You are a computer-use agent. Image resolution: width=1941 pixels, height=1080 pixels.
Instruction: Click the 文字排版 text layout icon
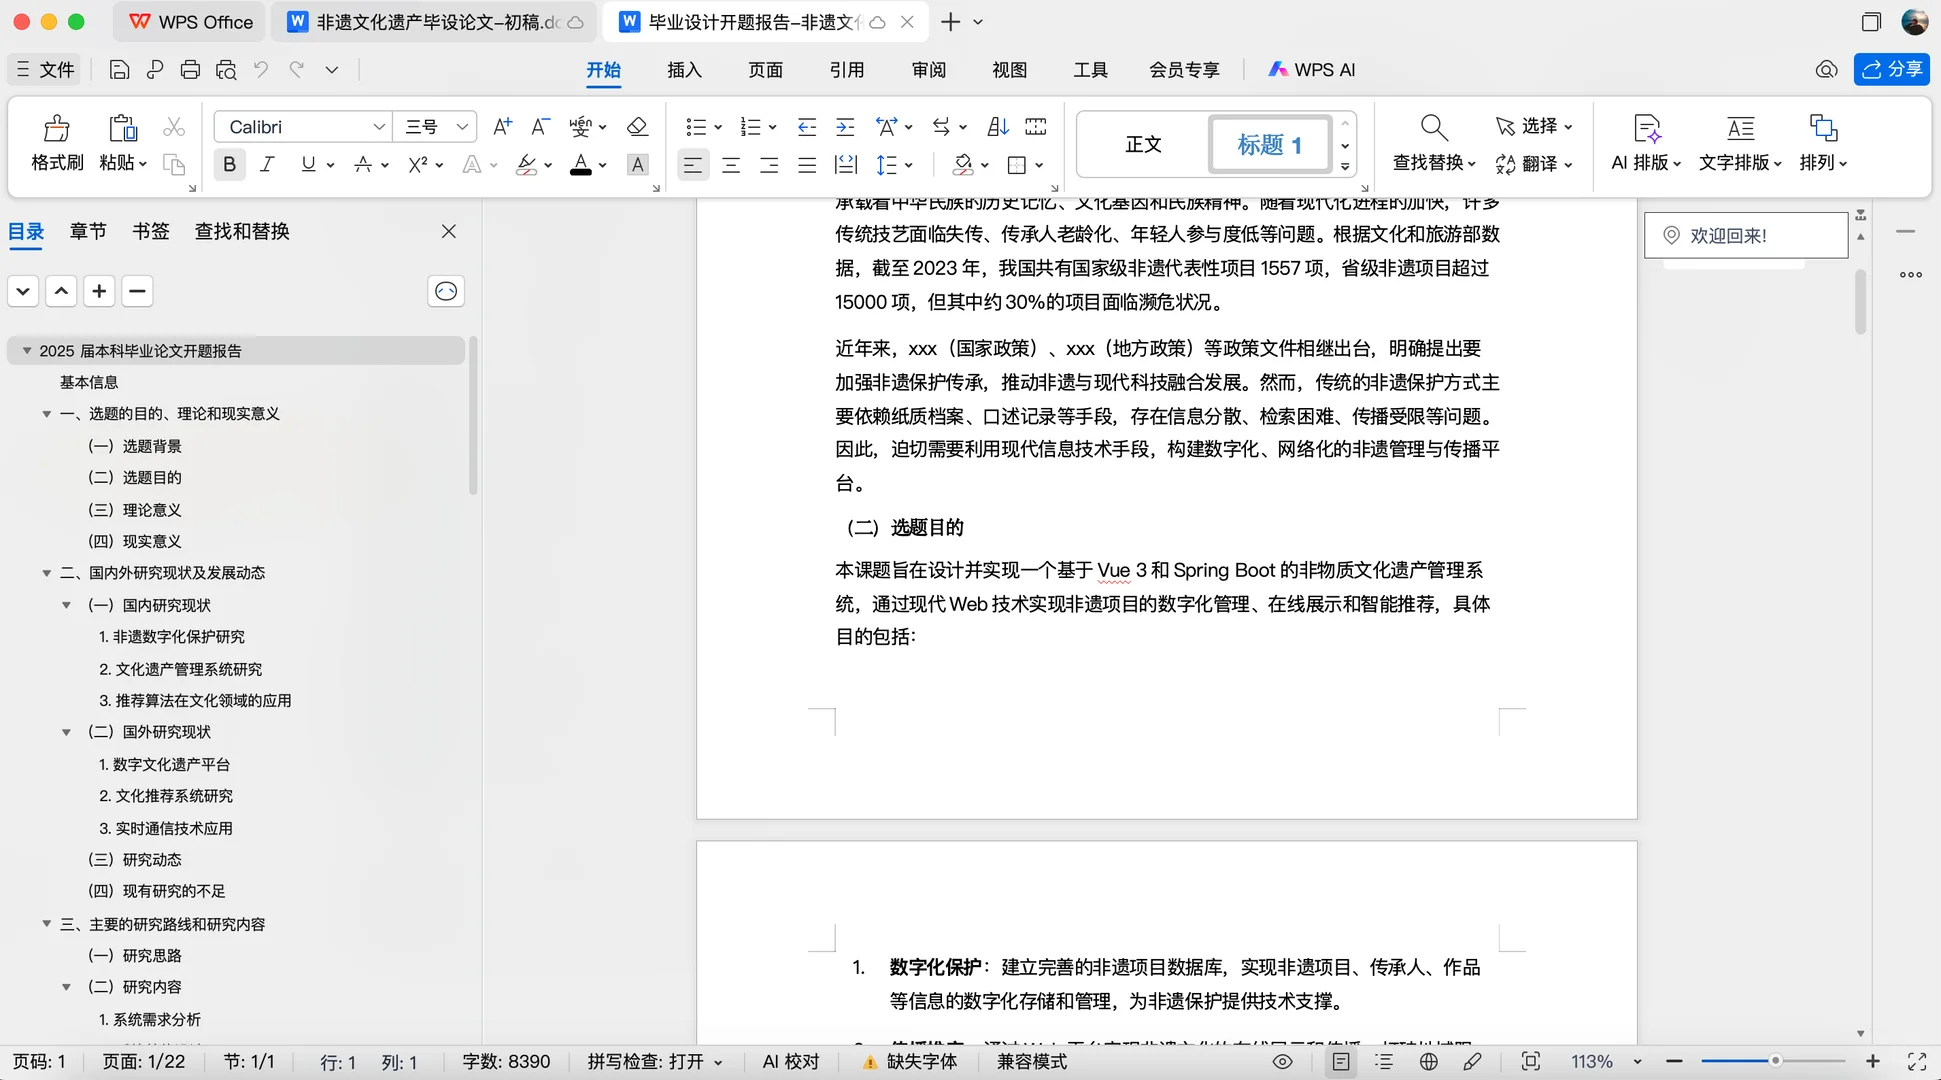point(1740,142)
